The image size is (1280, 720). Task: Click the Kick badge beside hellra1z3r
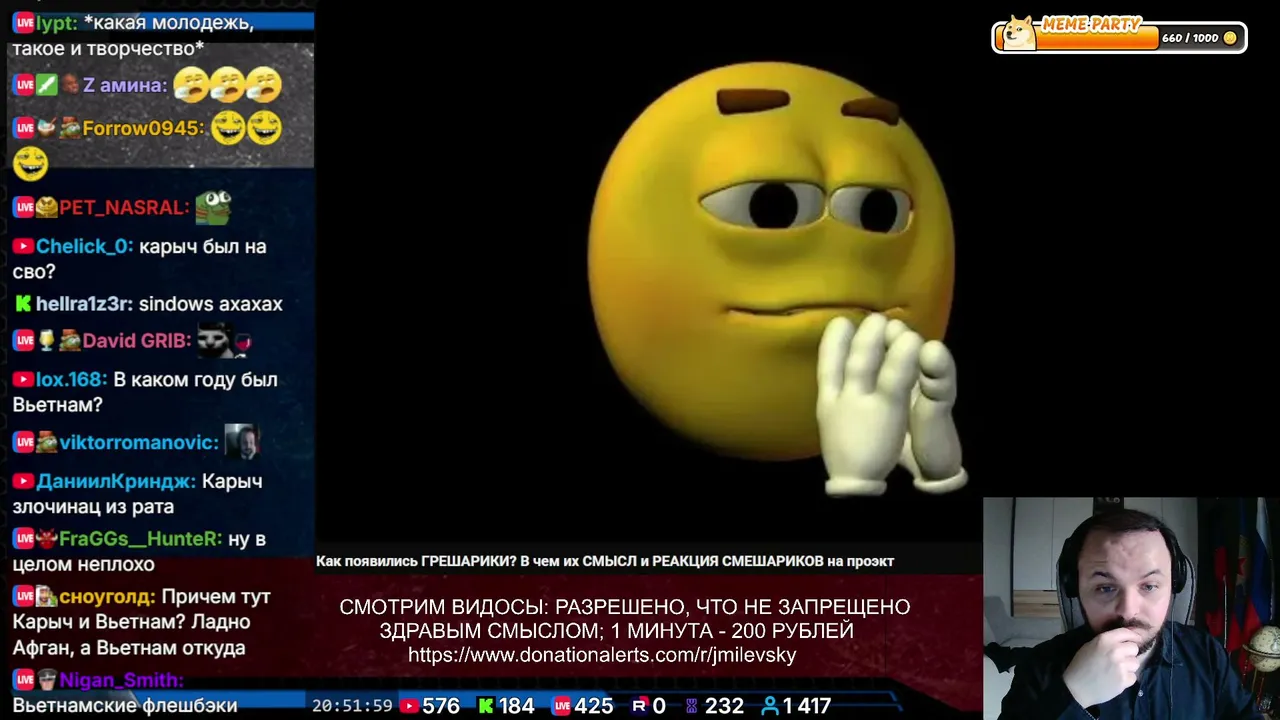pos(22,304)
